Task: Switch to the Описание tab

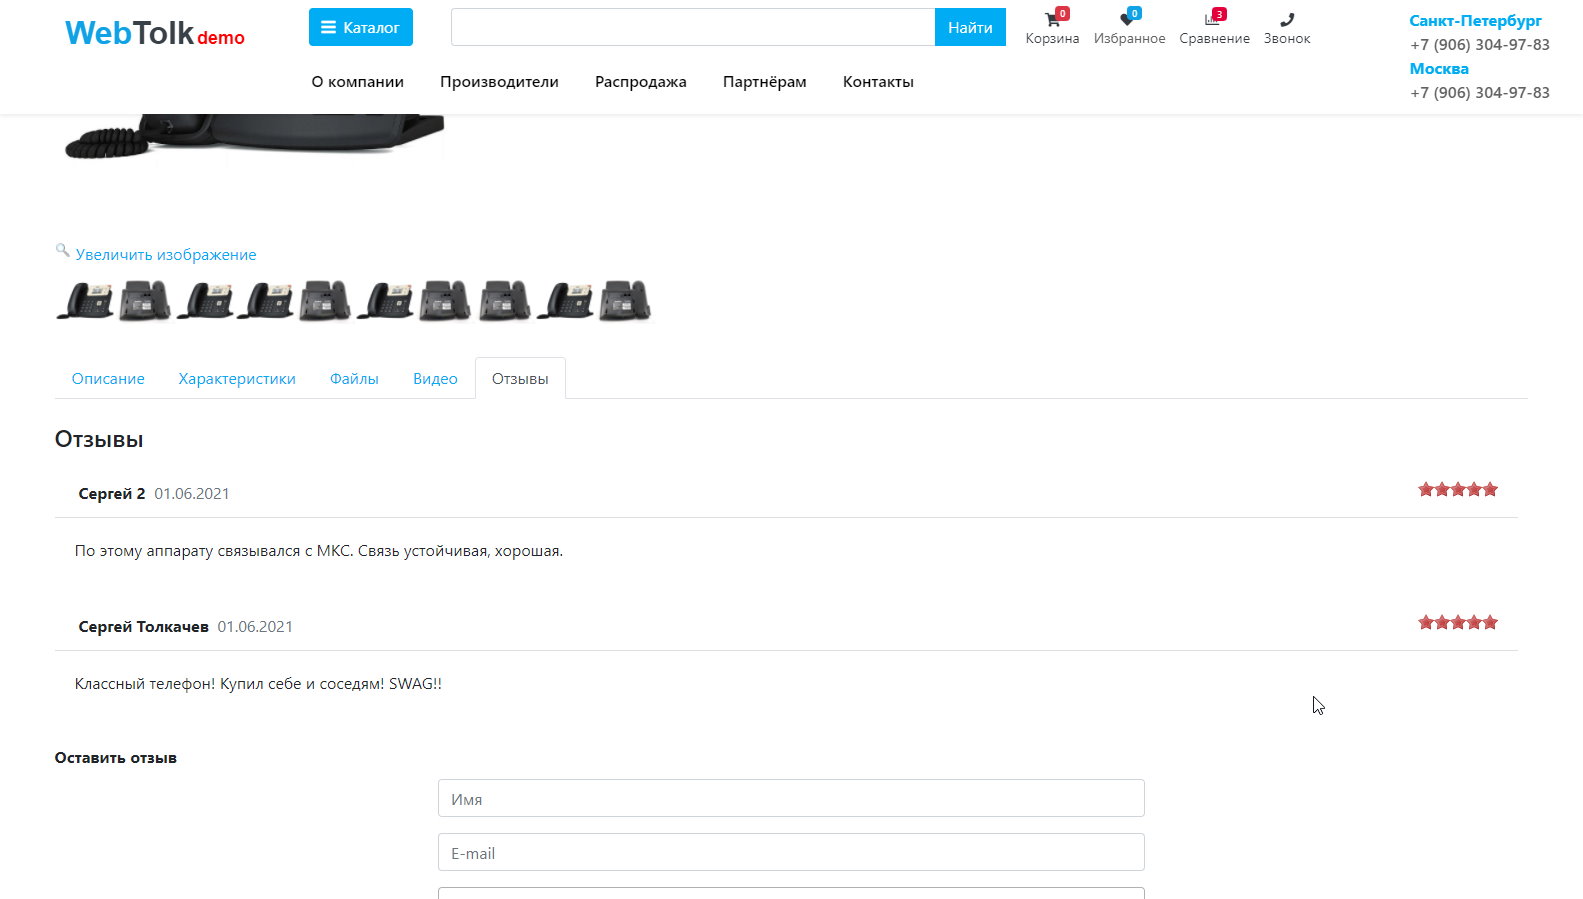Action: pos(108,379)
